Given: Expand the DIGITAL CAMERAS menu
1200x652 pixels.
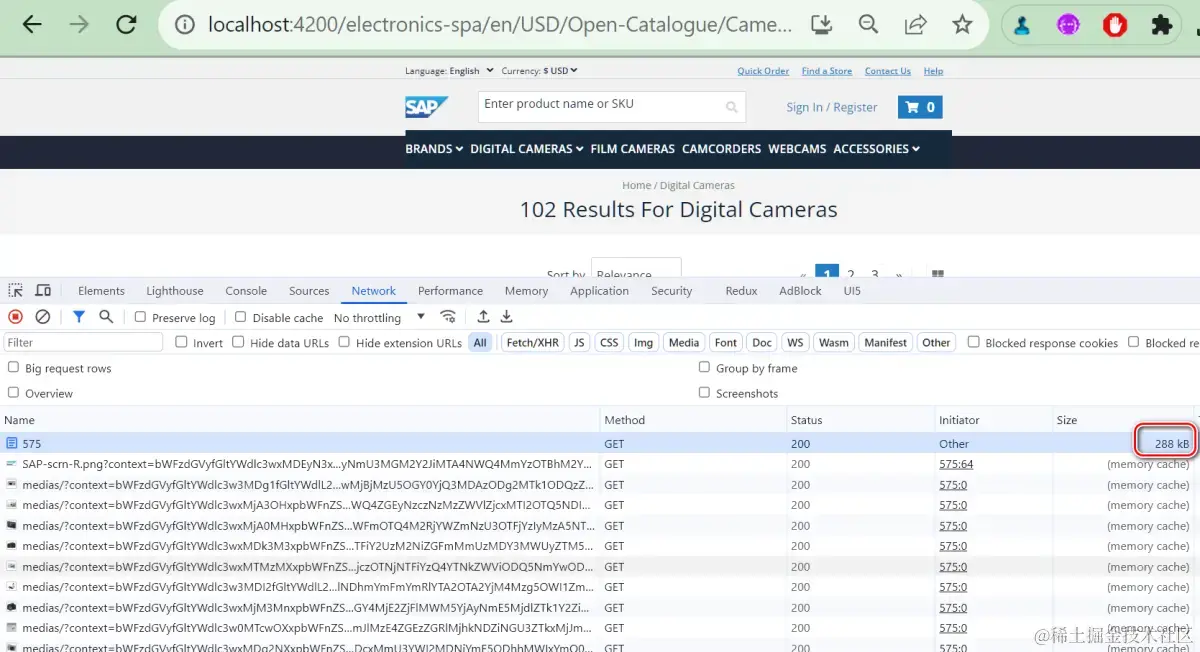Looking at the screenshot, I should 527,149.
